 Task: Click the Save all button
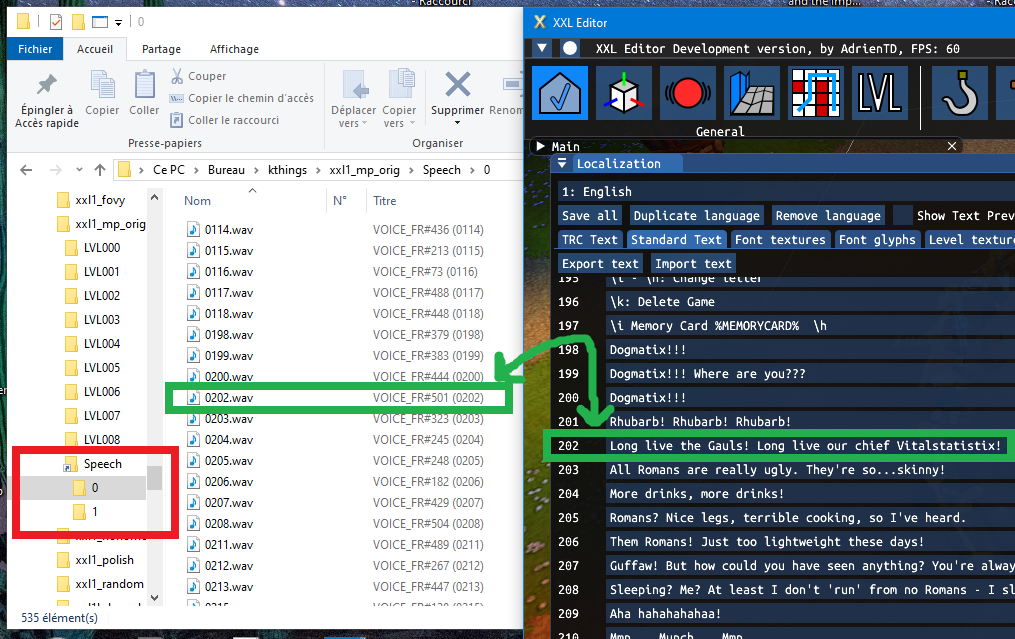[x=590, y=216]
